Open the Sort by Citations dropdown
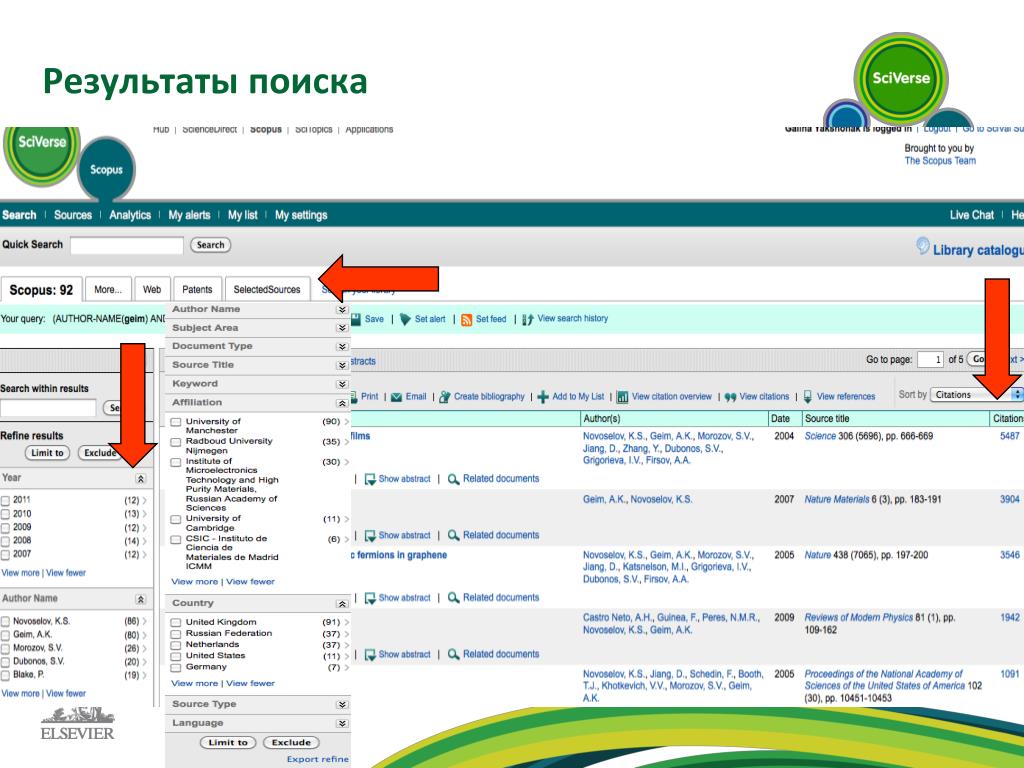The width and height of the screenshot is (1024, 768). 976,394
